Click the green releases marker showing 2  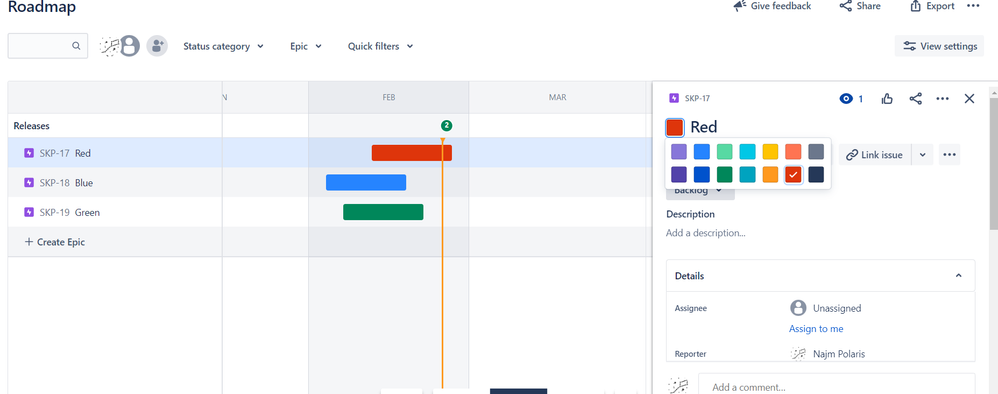pos(447,125)
